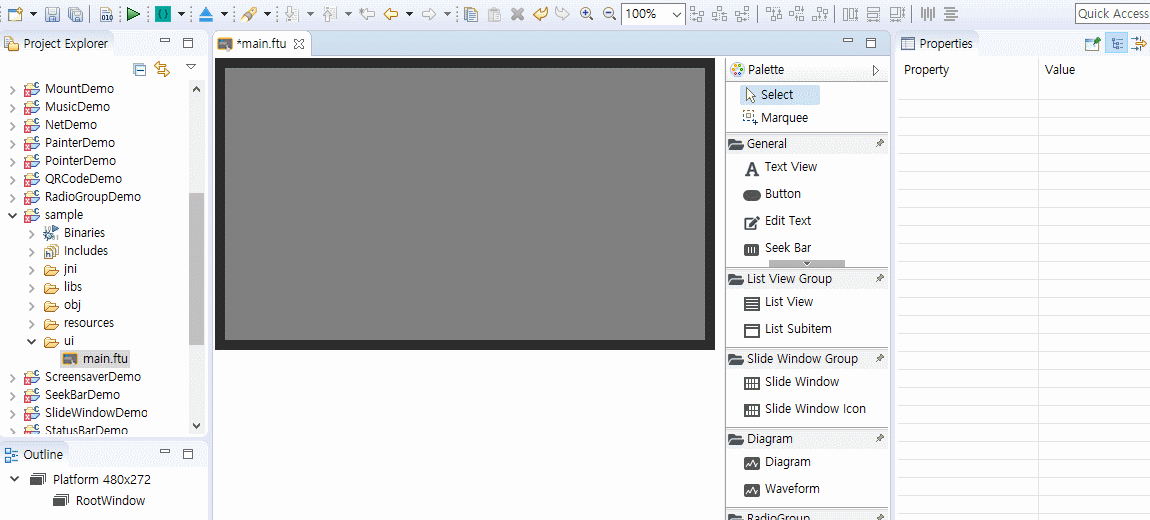
Task: Click the Undo arrow icon
Action: pos(541,13)
